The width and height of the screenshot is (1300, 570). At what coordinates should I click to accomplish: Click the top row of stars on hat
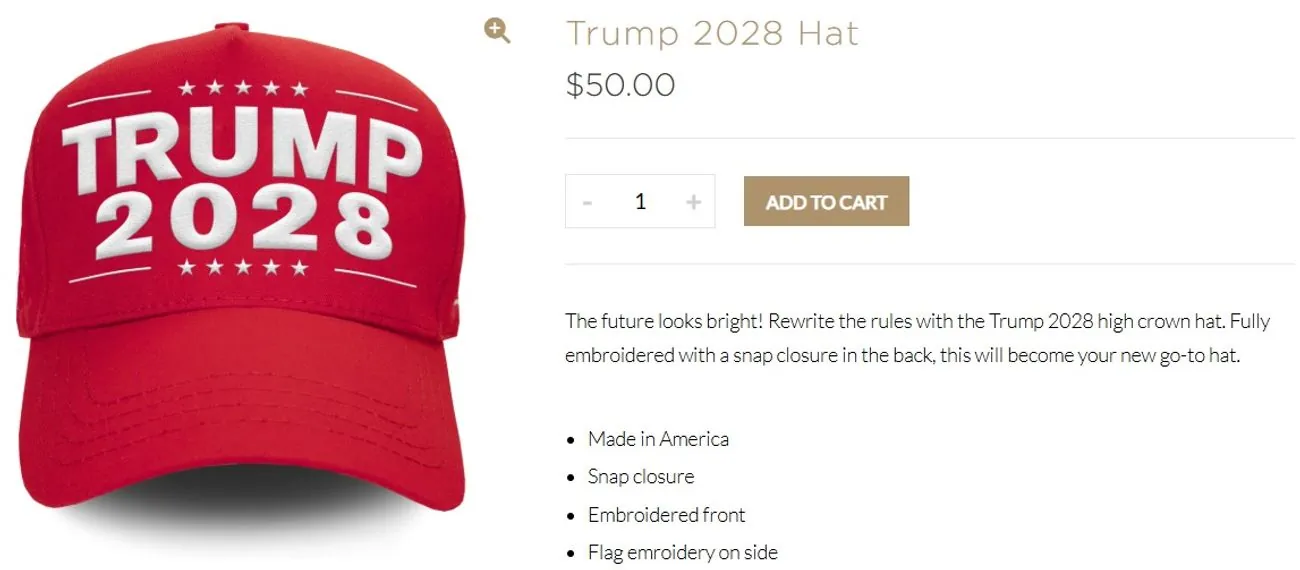[x=243, y=89]
